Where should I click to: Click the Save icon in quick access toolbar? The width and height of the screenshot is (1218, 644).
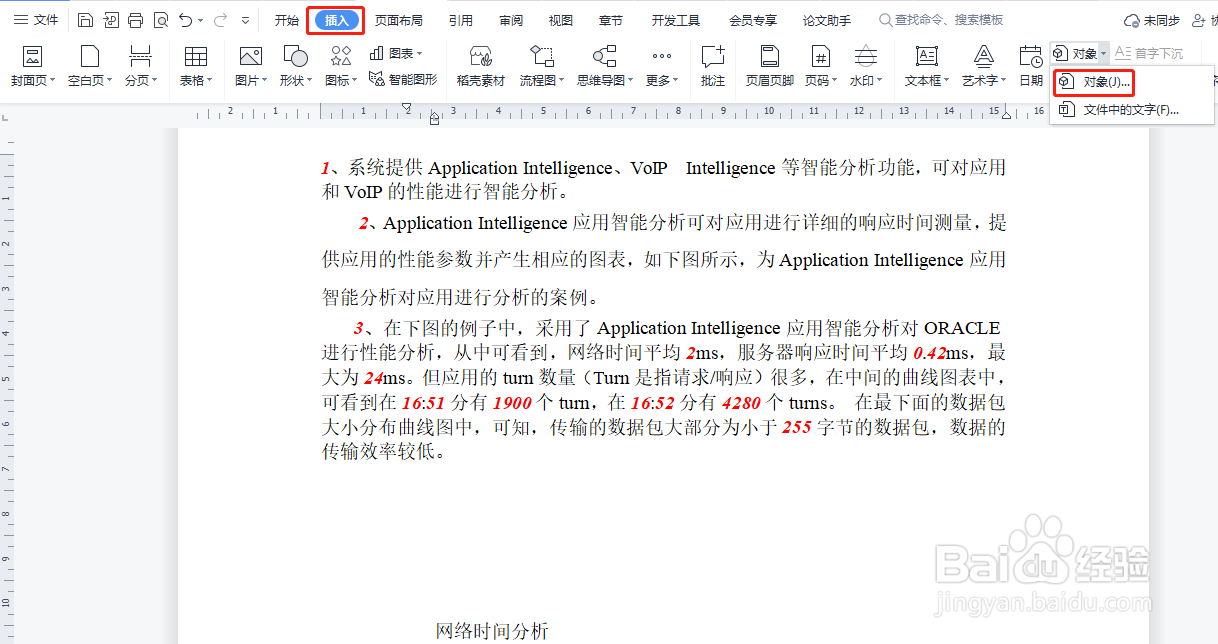[x=85, y=20]
